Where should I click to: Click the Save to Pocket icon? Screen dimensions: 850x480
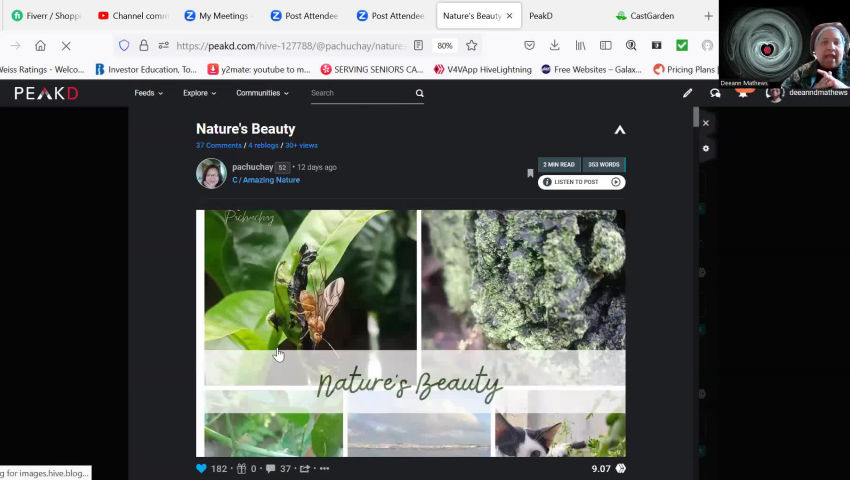[529, 46]
